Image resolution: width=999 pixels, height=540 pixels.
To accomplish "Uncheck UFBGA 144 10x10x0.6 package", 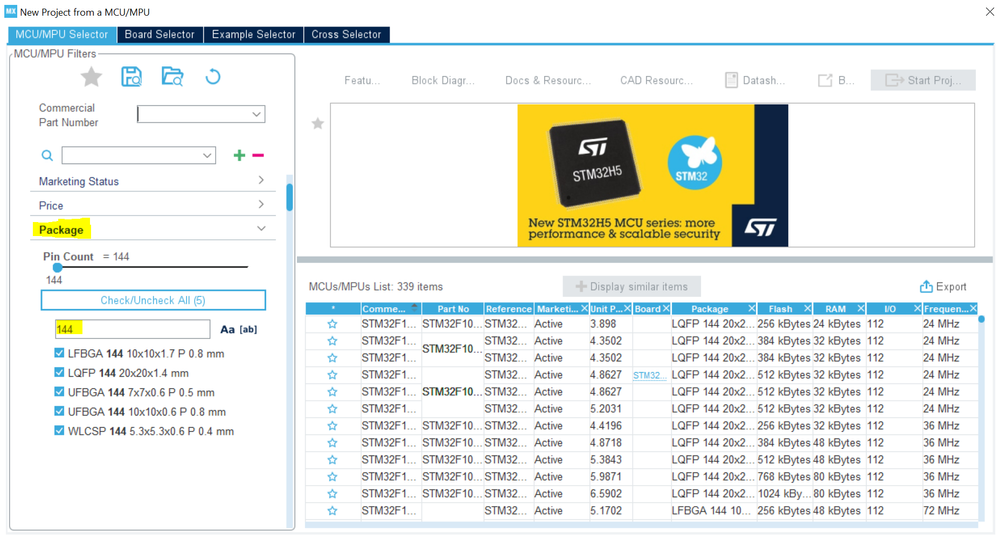I will point(59,411).
